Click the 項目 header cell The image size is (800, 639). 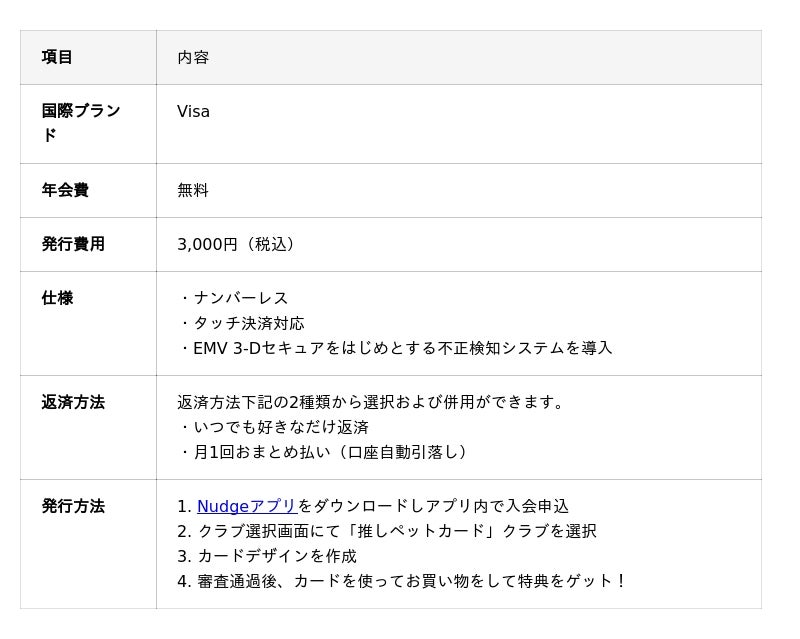click(x=88, y=57)
